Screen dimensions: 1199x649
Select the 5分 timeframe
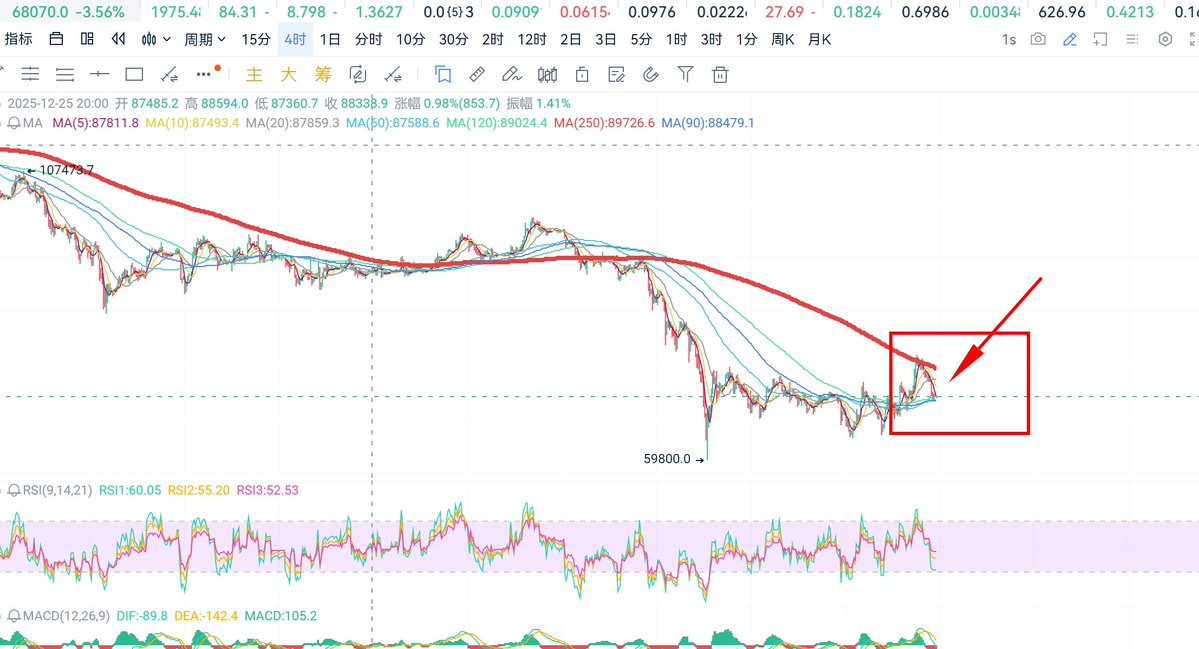coord(641,39)
